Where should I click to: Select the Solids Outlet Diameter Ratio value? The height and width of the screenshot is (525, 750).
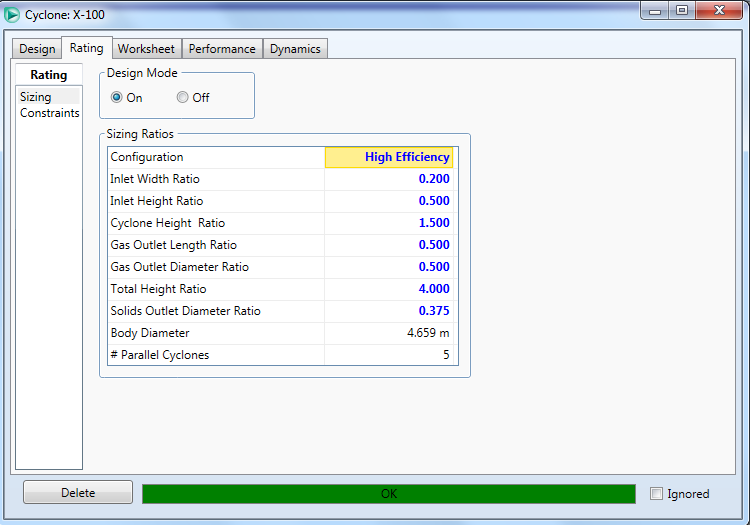[390, 311]
